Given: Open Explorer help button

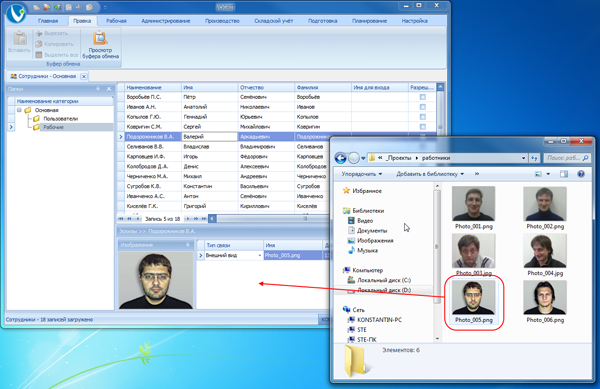Looking at the screenshot, I should pos(581,174).
